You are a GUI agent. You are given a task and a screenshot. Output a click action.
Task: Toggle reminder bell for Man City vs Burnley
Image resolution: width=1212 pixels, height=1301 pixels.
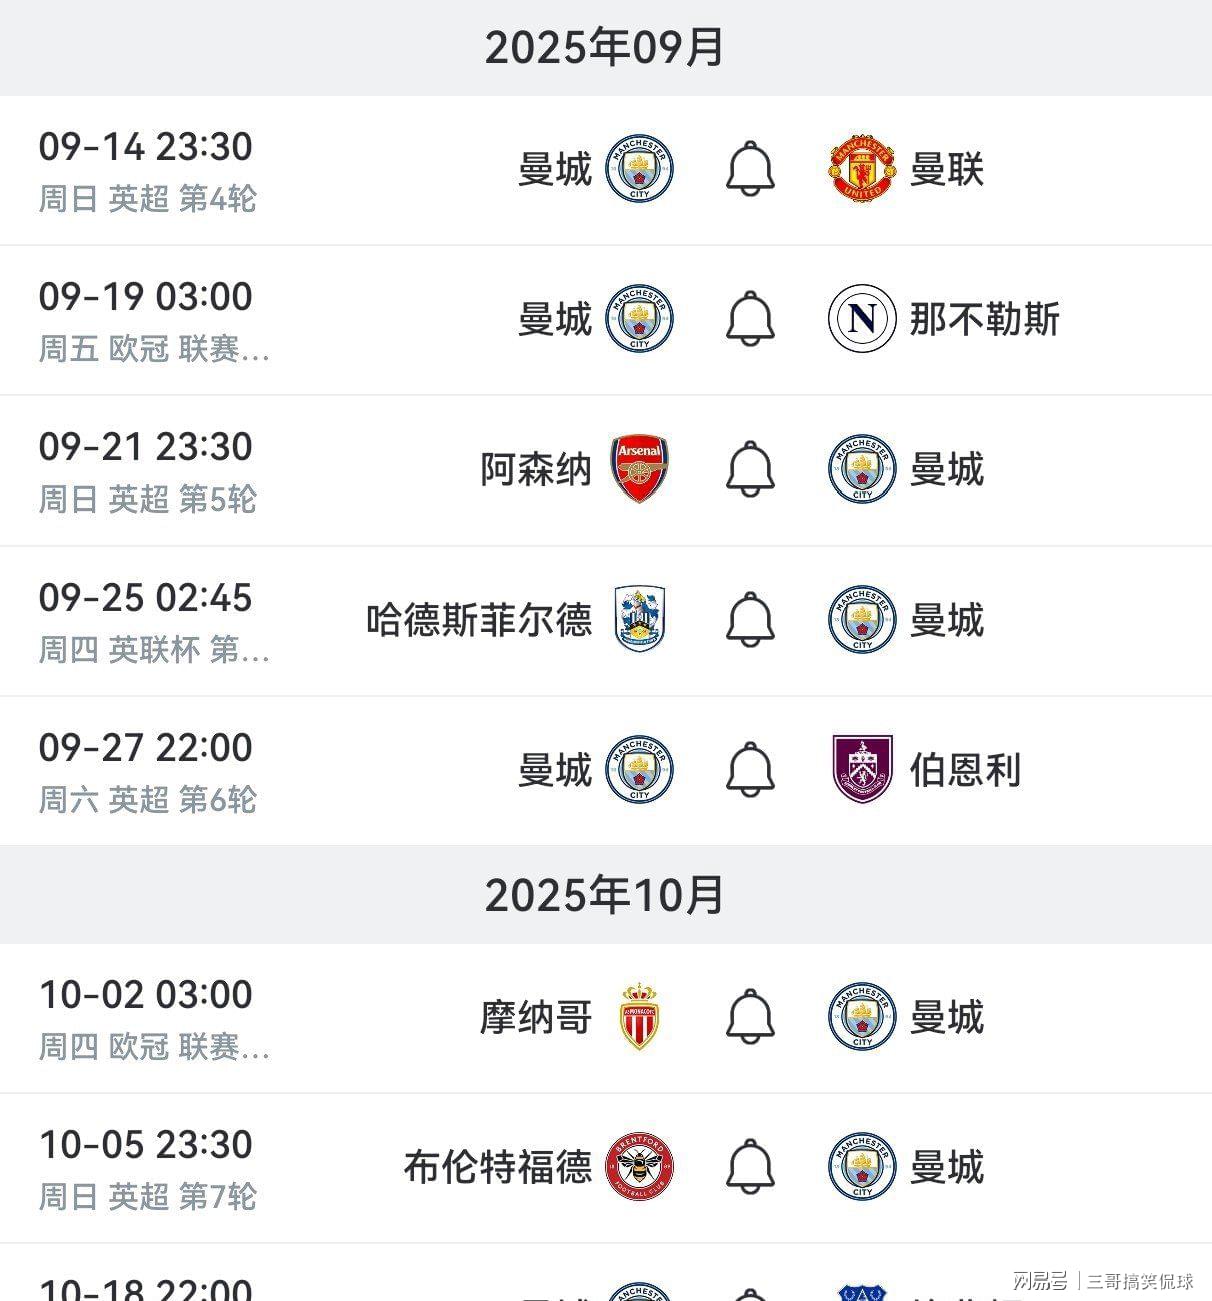[x=750, y=770]
